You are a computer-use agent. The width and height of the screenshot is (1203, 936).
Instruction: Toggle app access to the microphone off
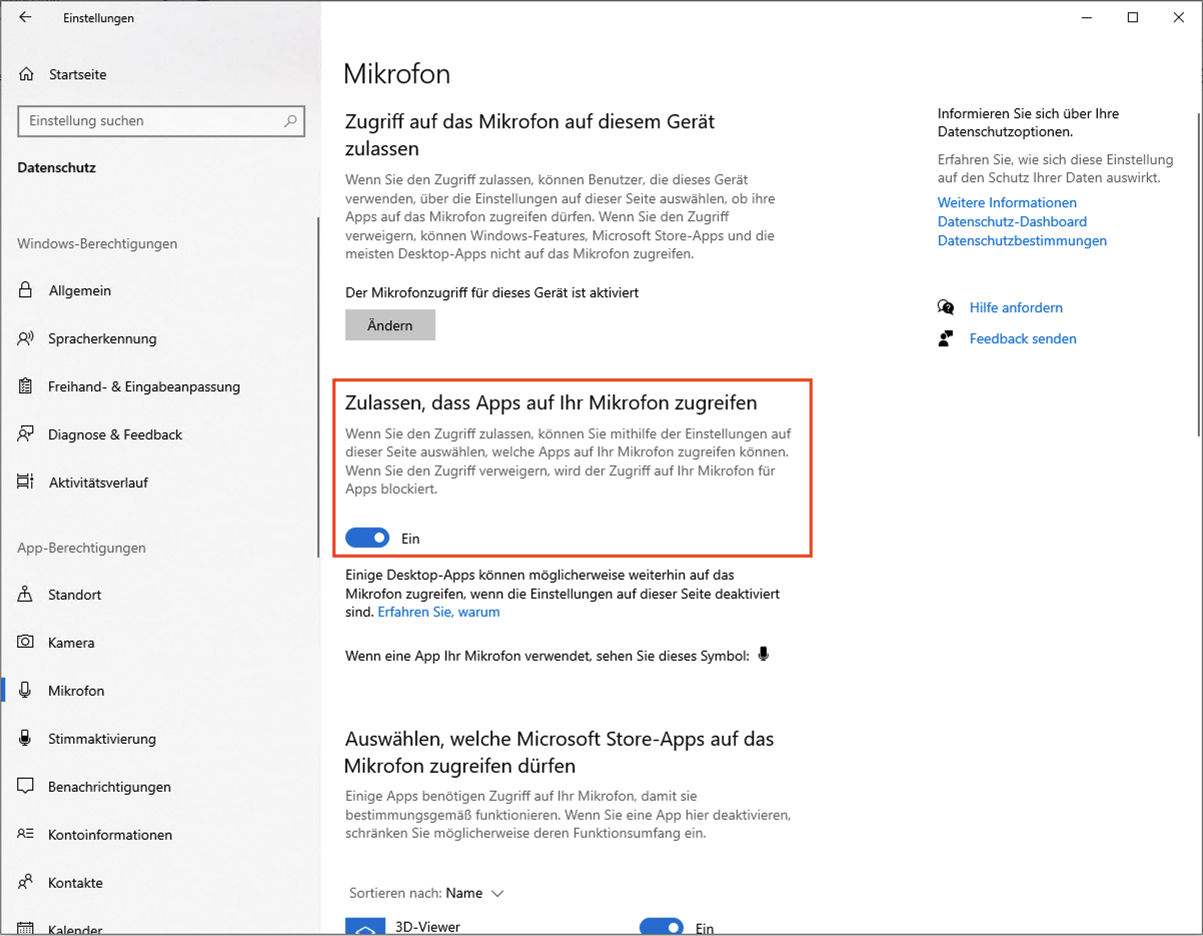[x=367, y=537]
